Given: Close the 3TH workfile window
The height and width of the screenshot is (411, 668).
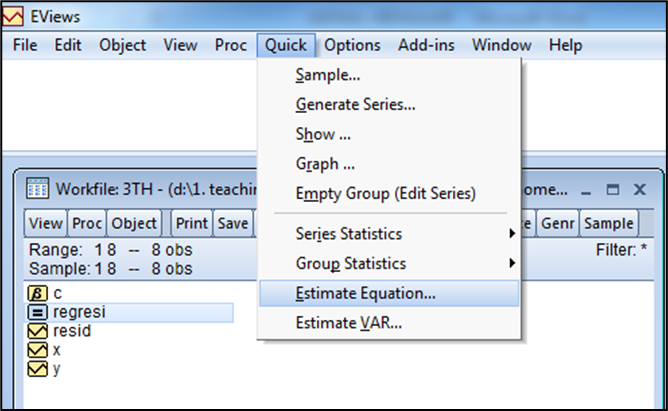Looking at the screenshot, I should (x=639, y=190).
